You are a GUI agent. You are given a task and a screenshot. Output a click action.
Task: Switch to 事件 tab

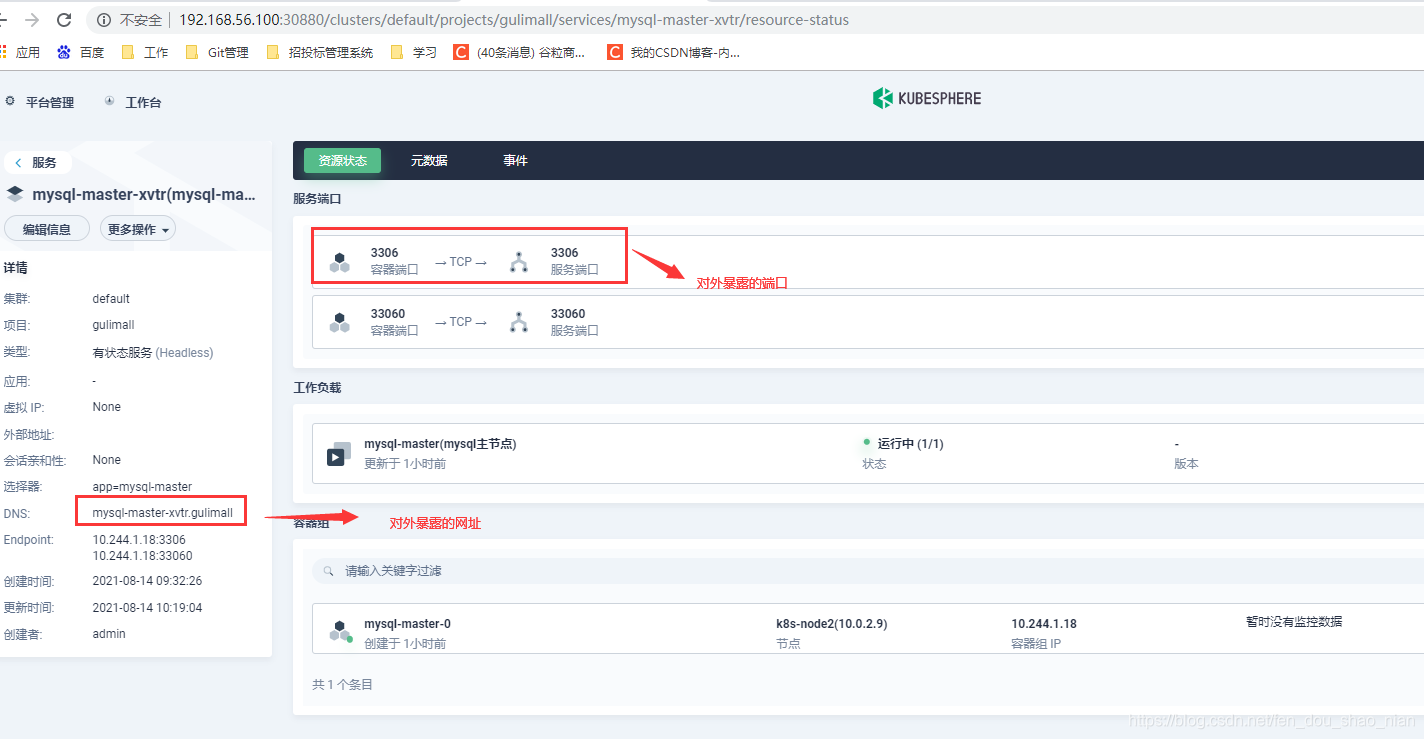(515, 160)
